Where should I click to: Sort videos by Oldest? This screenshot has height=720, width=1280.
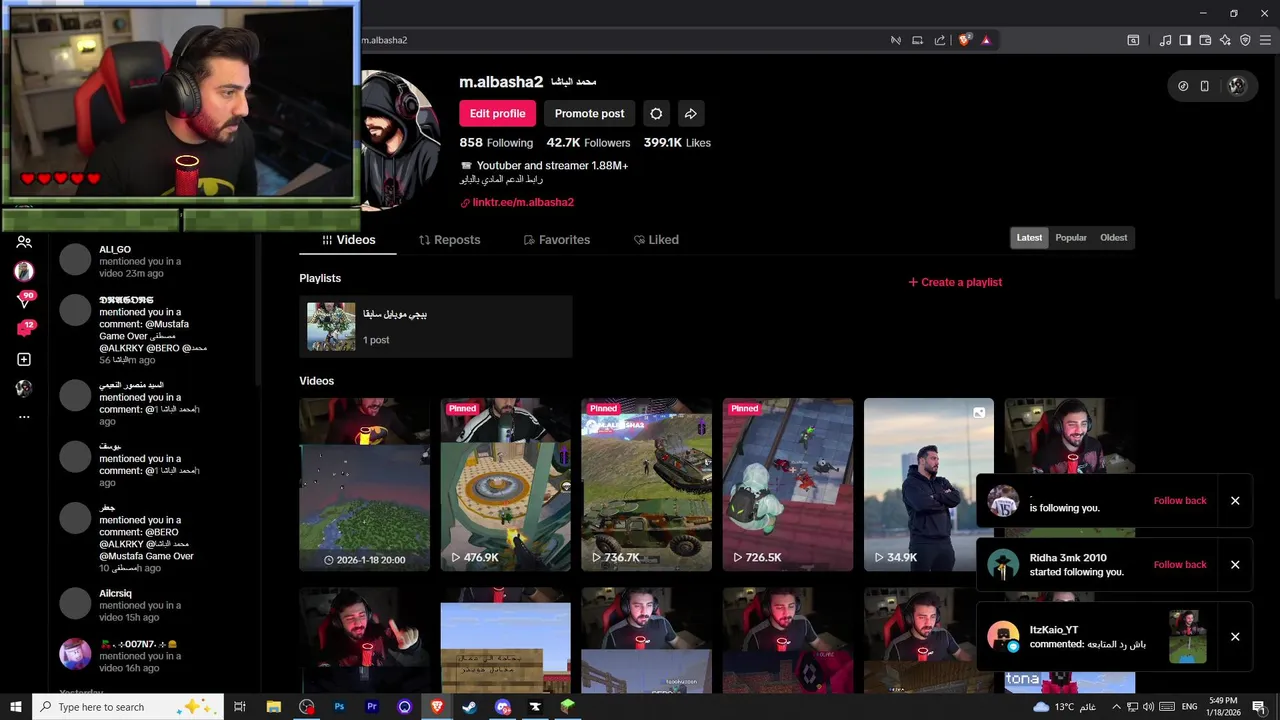[1113, 238]
